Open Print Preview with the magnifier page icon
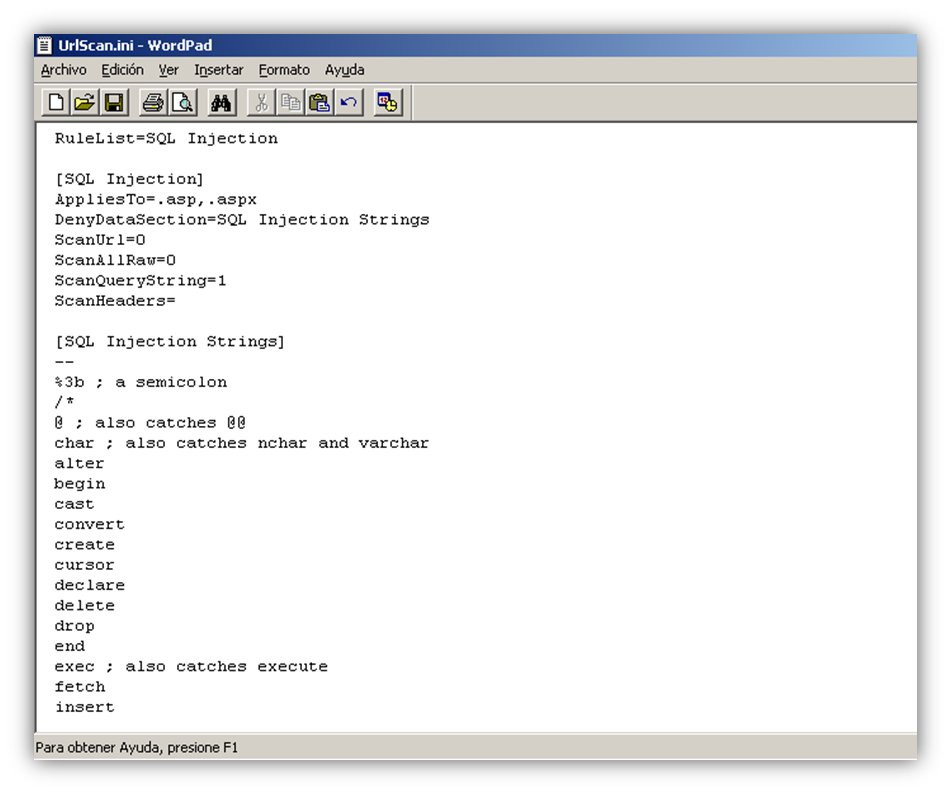Image resolution: width=951 pixels, height=794 pixels. 182,103
